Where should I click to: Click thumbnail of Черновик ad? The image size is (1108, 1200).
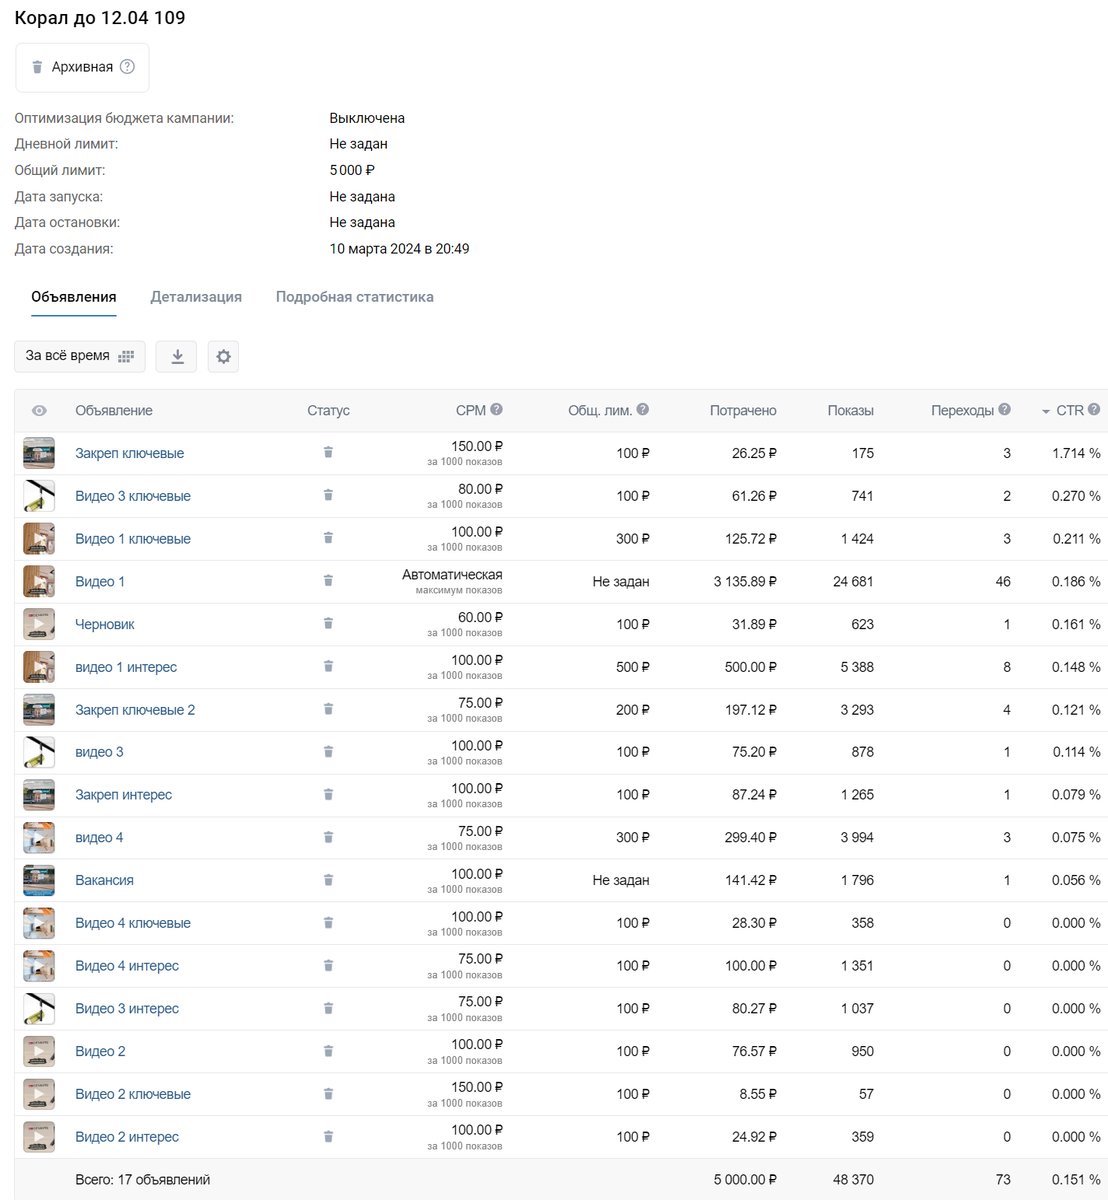tap(39, 624)
